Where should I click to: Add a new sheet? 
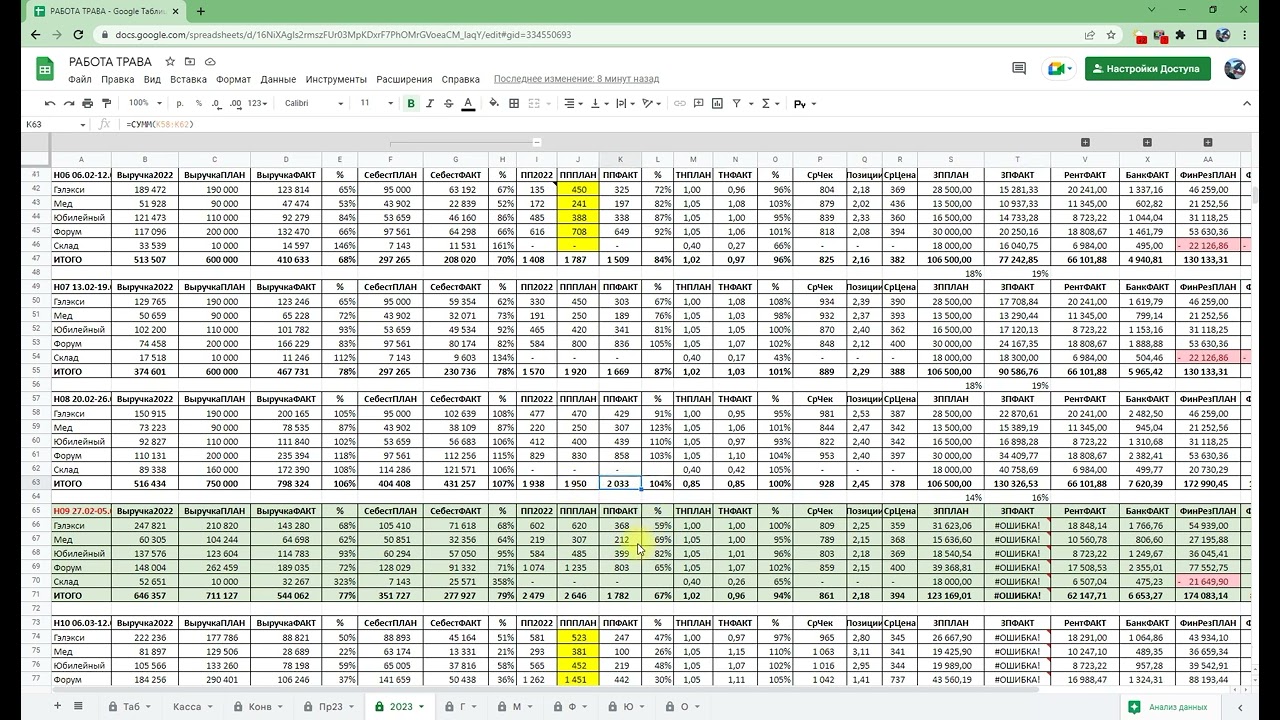[57, 706]
